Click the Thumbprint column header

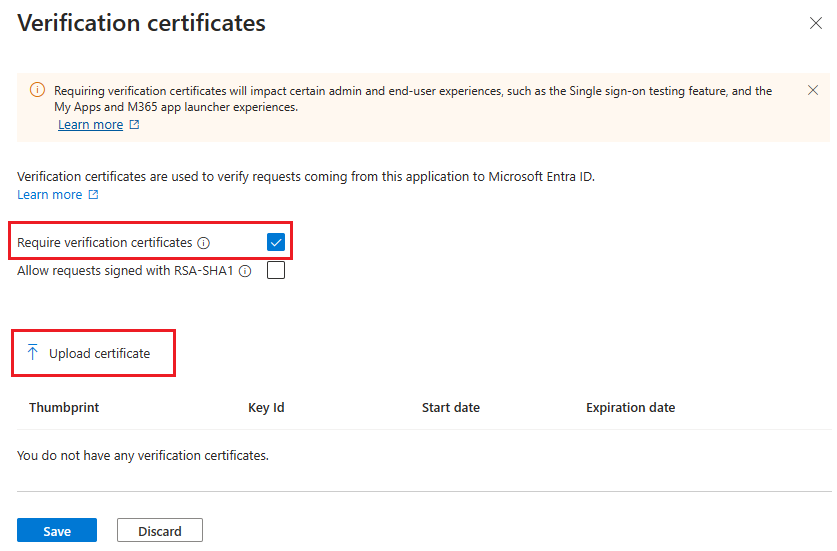64,408
